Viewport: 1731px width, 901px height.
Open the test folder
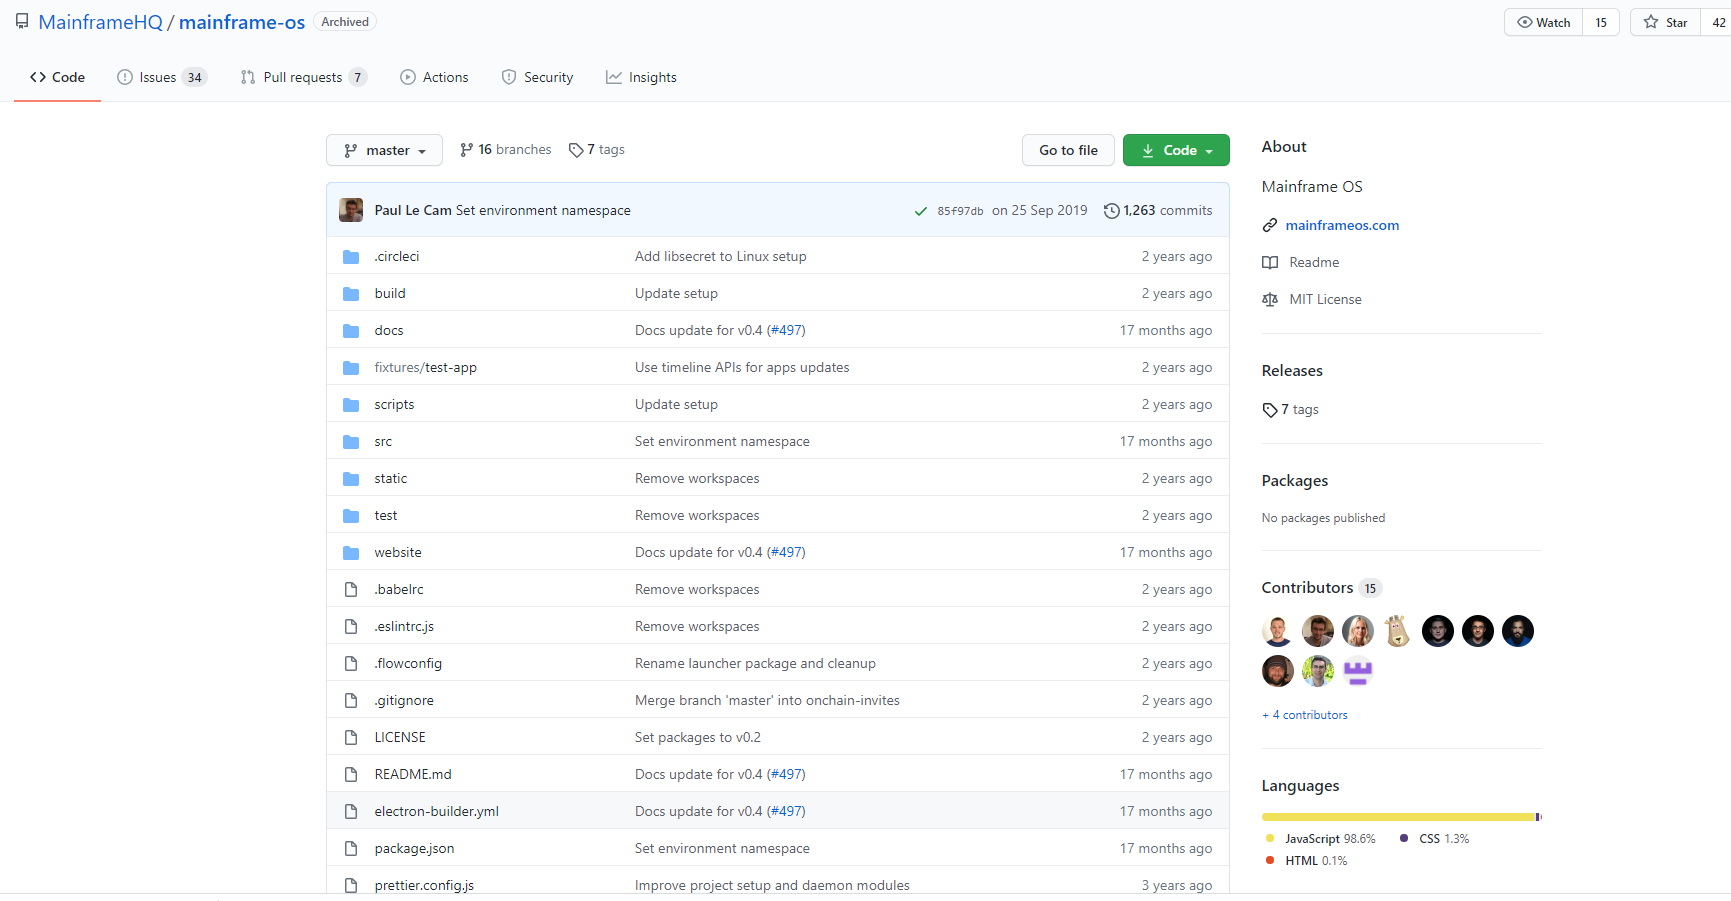pyautogui.click(x=386, y=516)
